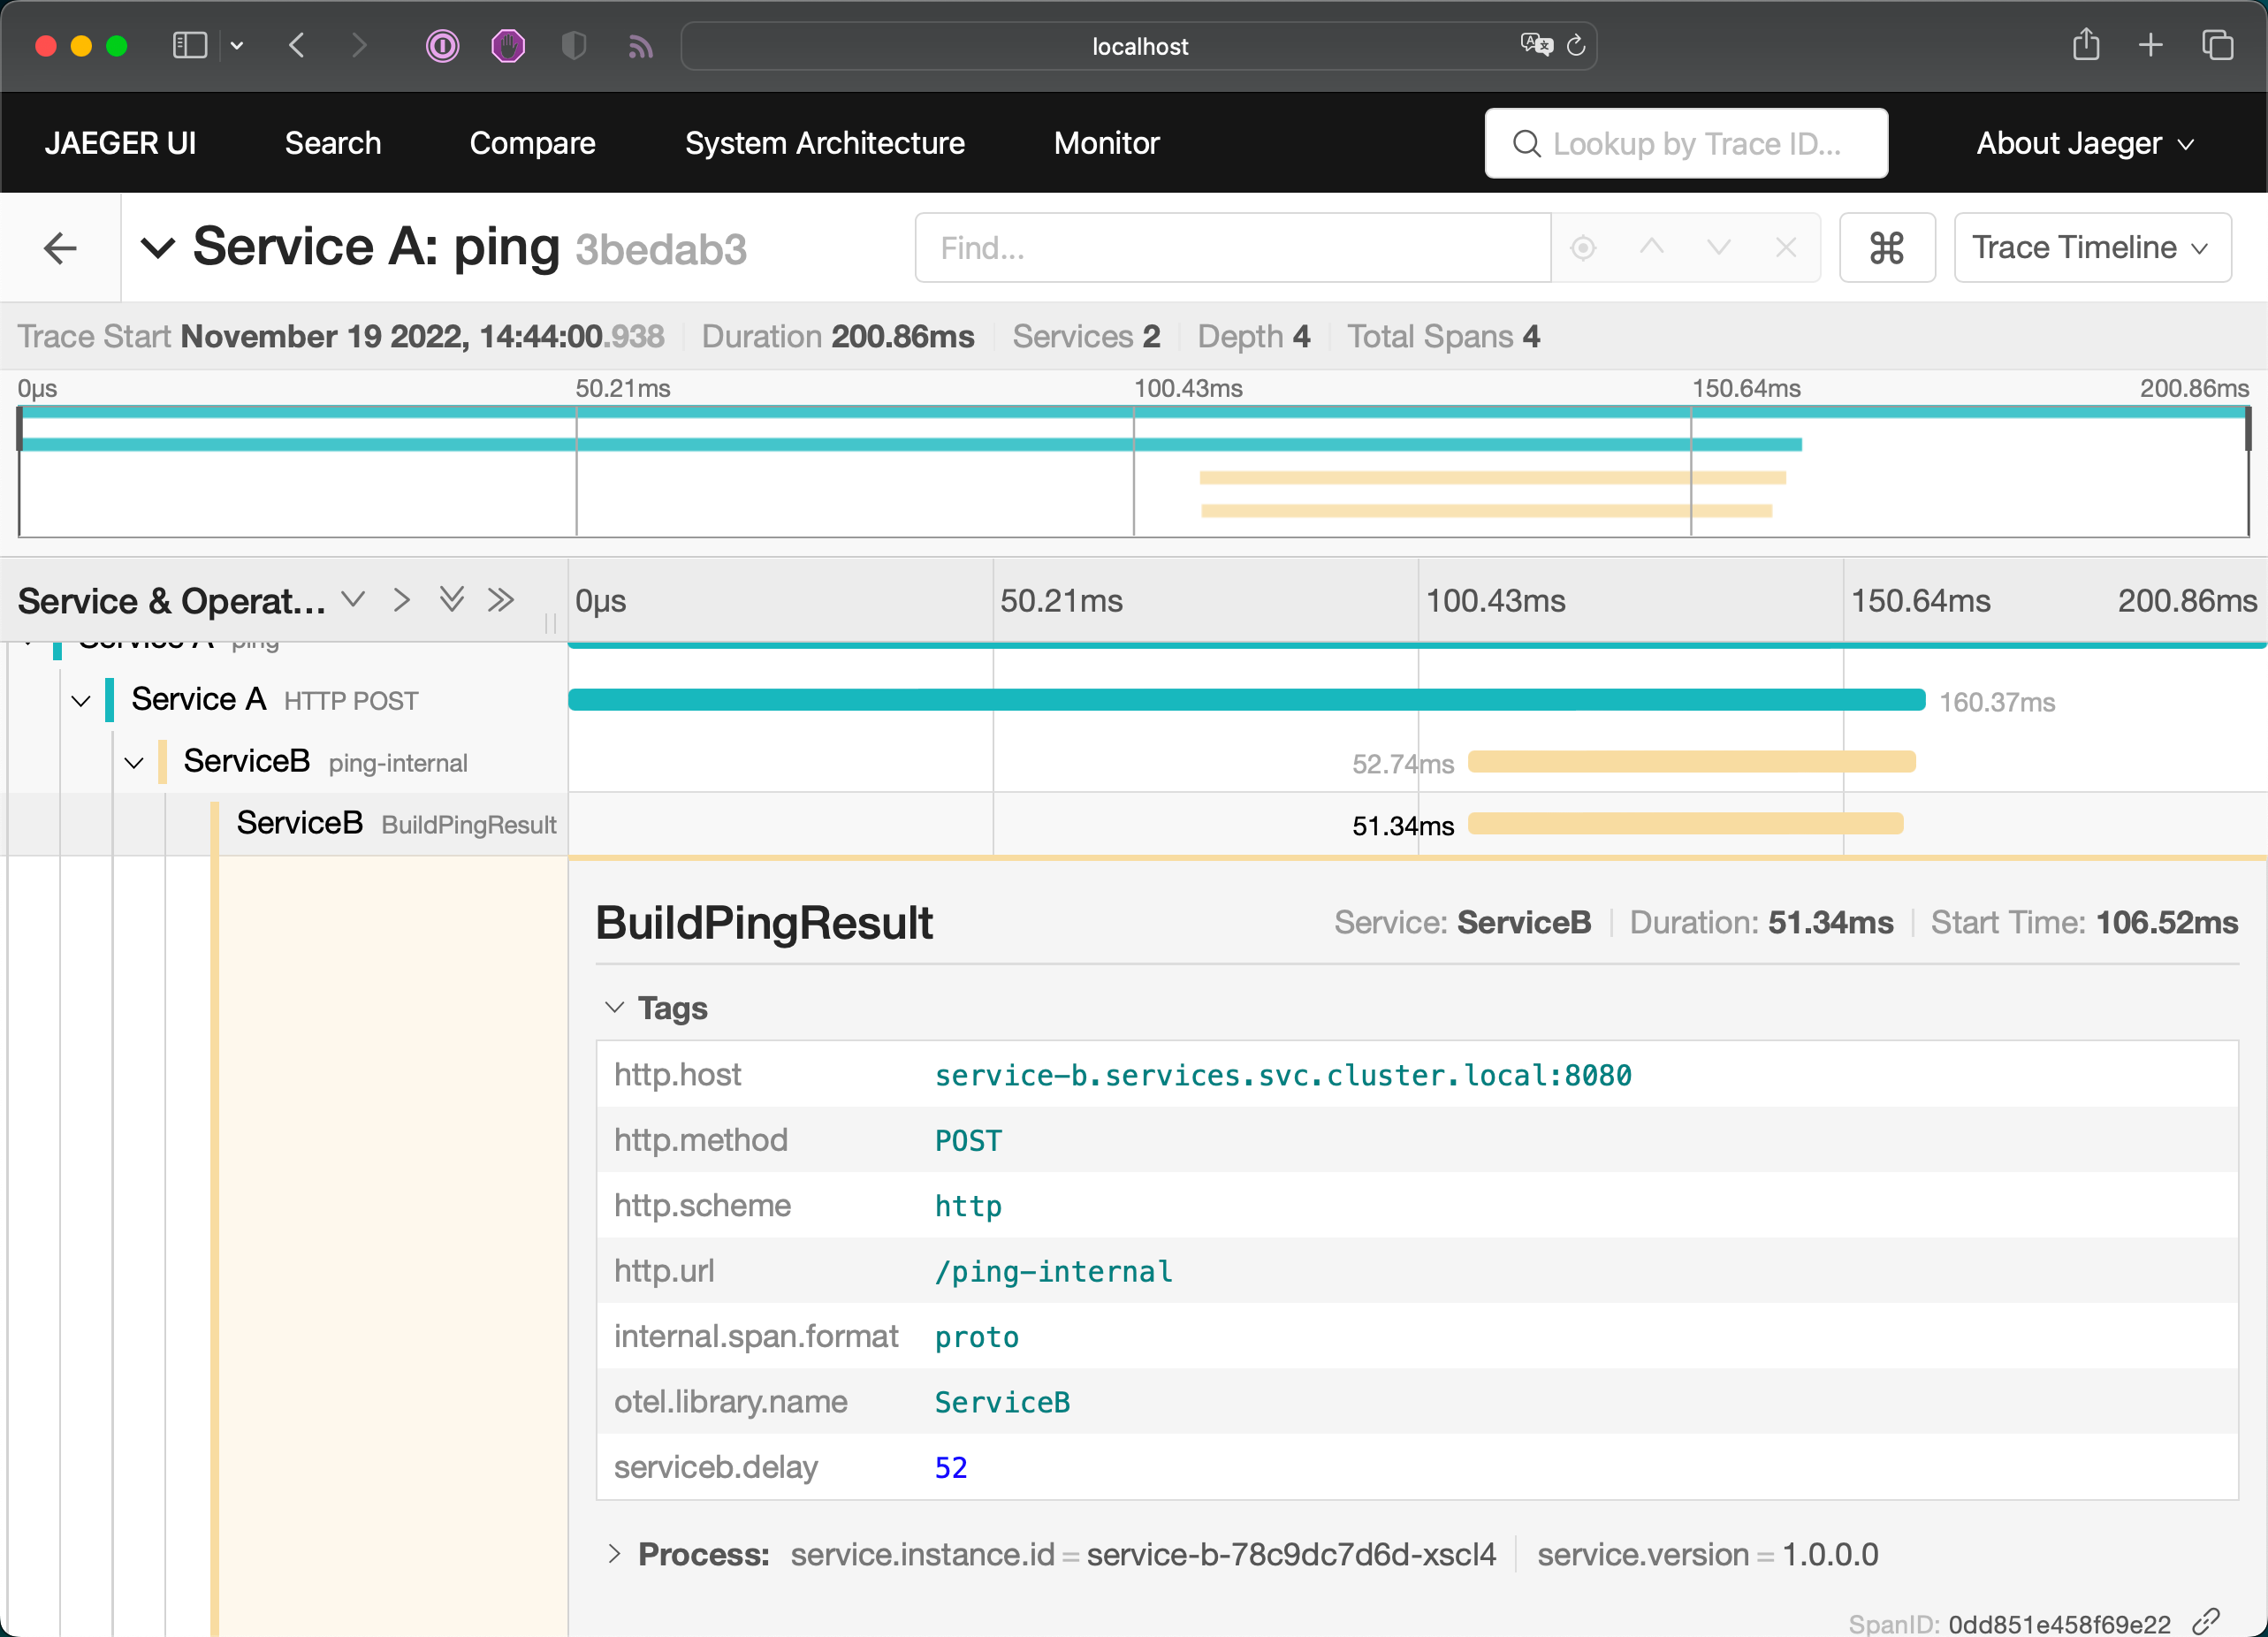The height and width of the screenshot is (1637, 2268).
Task: Select ServiceB ping-internal span name
Action: click(x=246, y=761)
